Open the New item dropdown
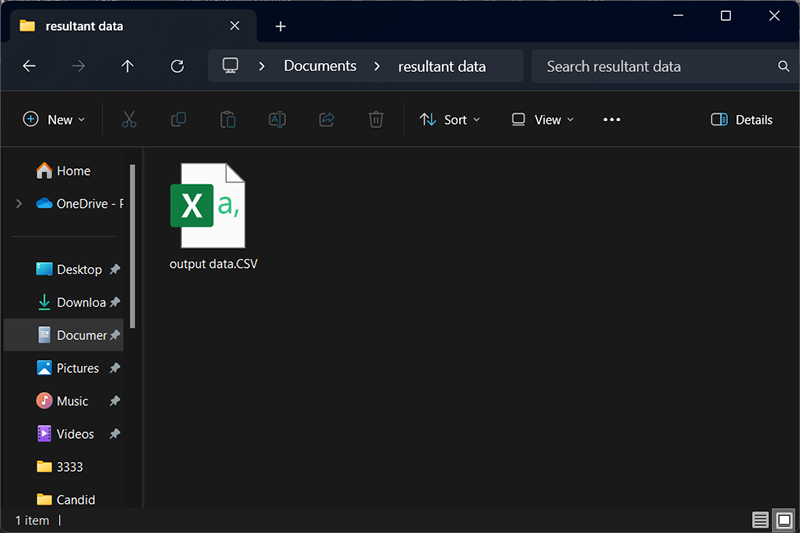Screen dimensions: 800x533 [x=54, y=120]
